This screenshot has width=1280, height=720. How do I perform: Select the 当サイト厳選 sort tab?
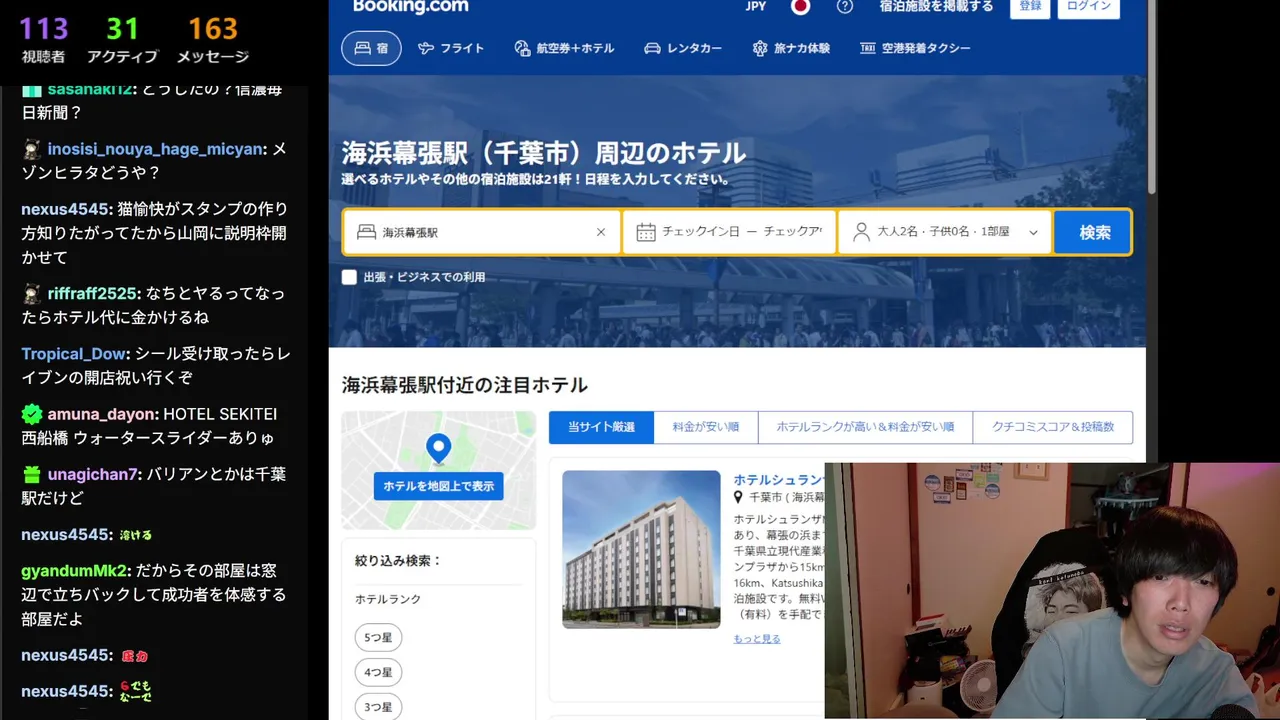tap(601, 427)
